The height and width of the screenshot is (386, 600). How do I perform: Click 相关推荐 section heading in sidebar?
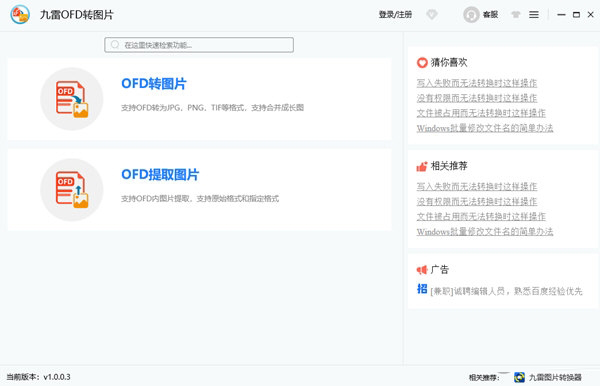449,166
